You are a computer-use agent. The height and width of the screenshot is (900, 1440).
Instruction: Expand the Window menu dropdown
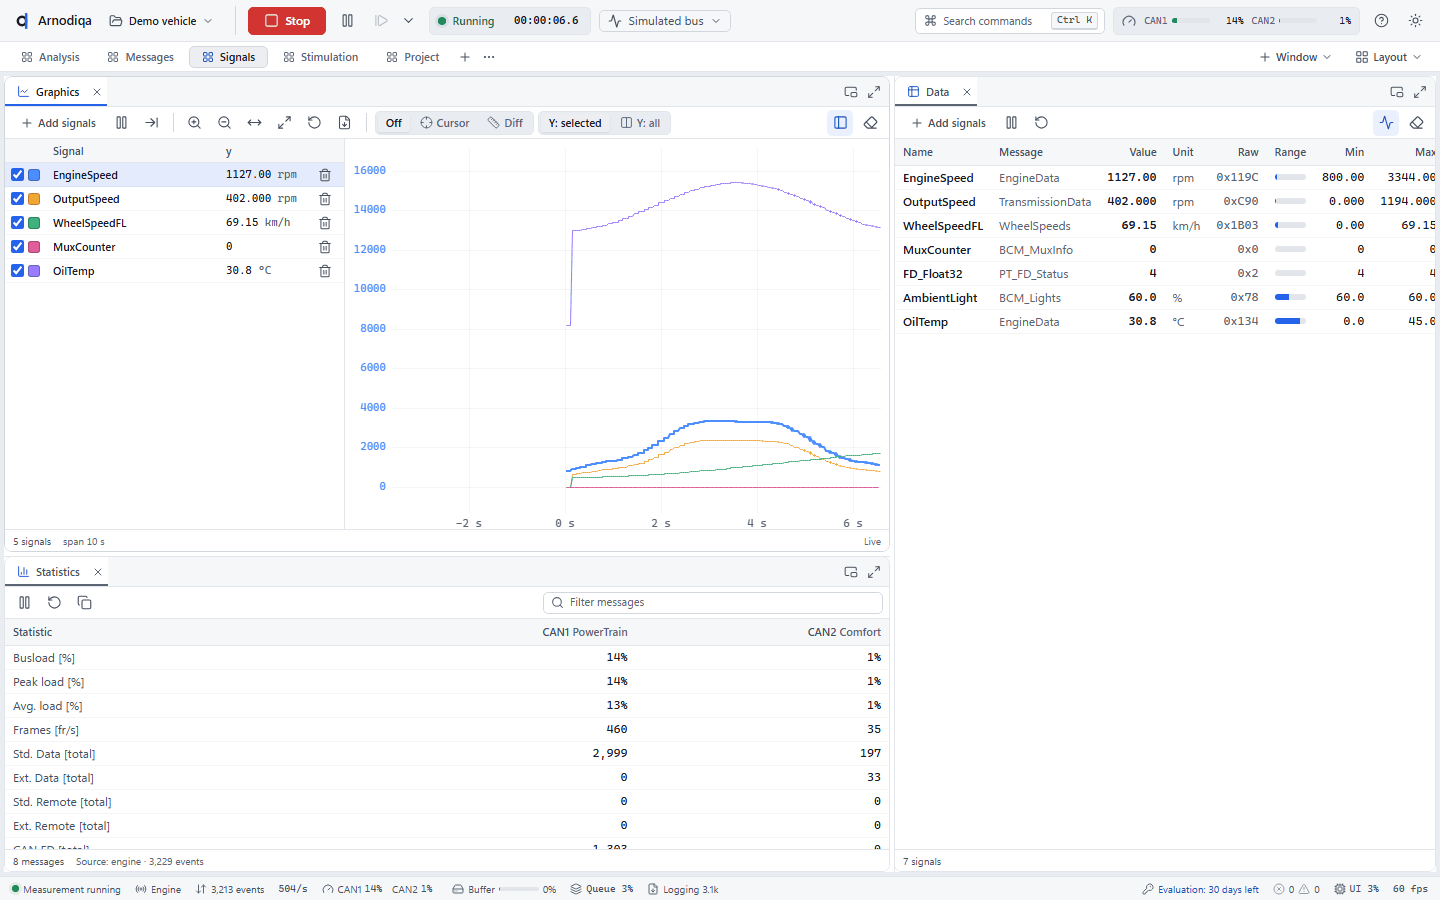pyautogui.click(x=1295, y=57)
